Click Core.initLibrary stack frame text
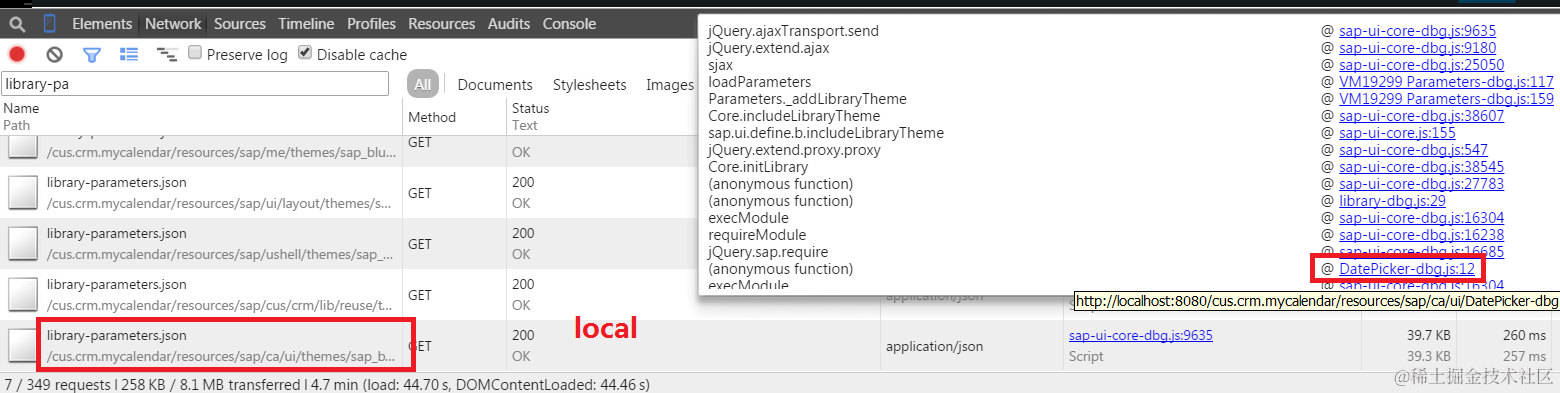 758,167
